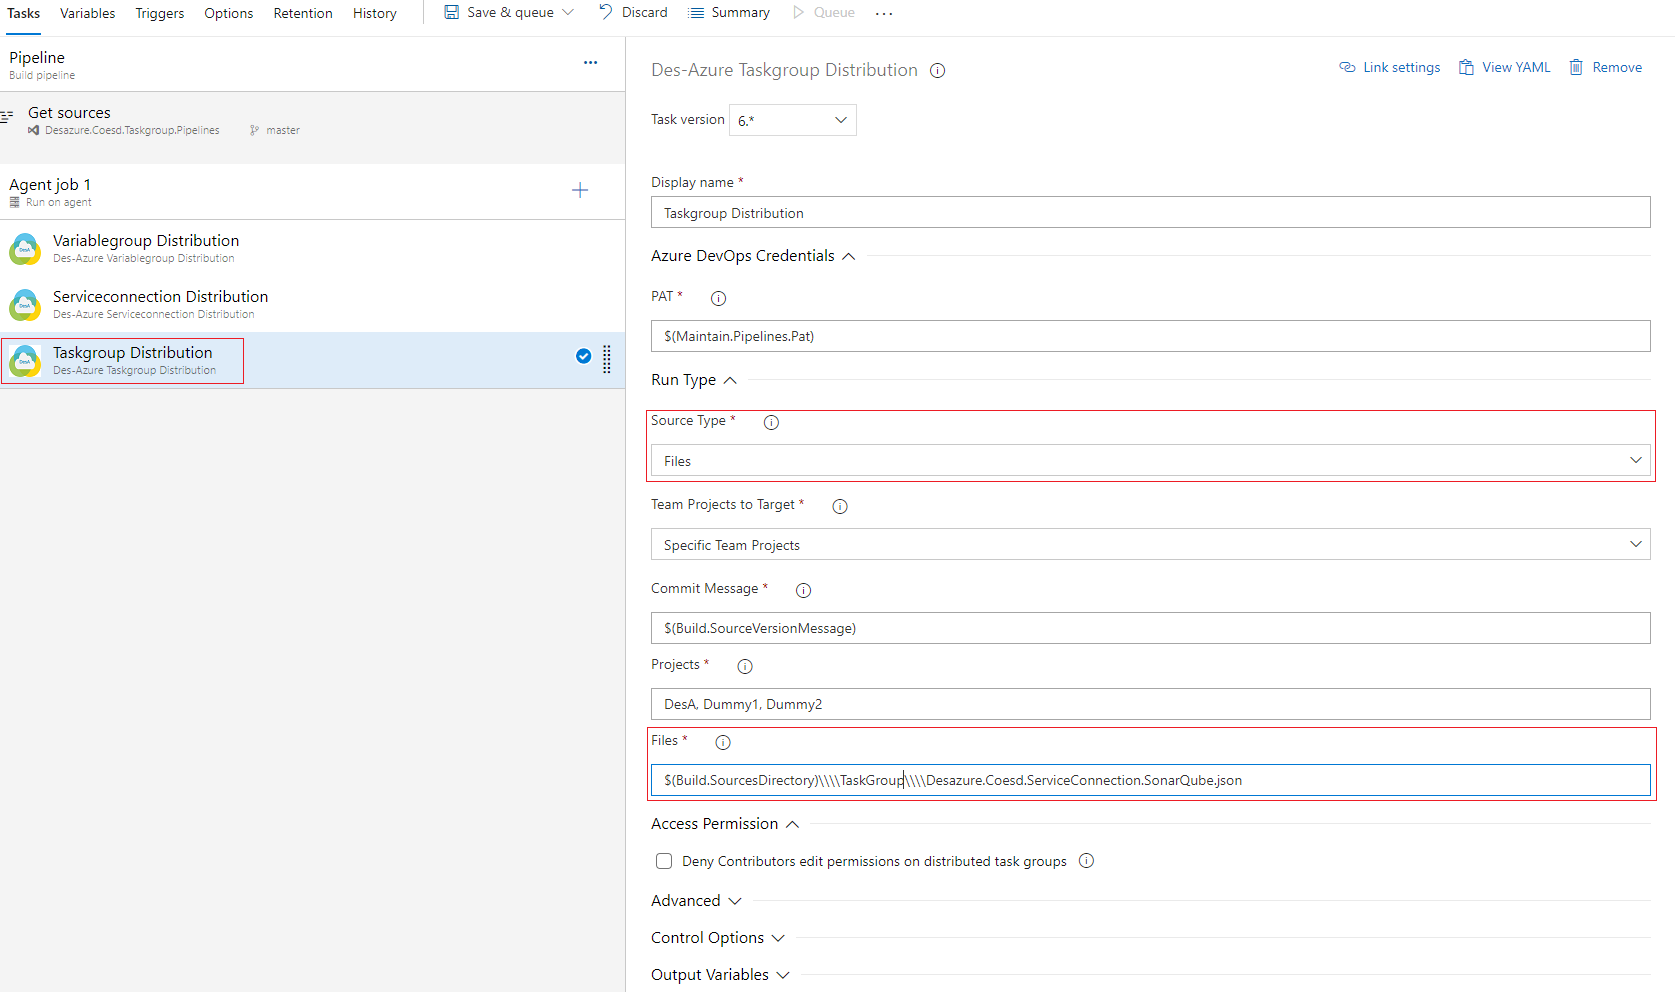Select the Serviceconnection Distribution task title
The height and width of the screenshot is (992, 1675).
(x=160, y=297)
